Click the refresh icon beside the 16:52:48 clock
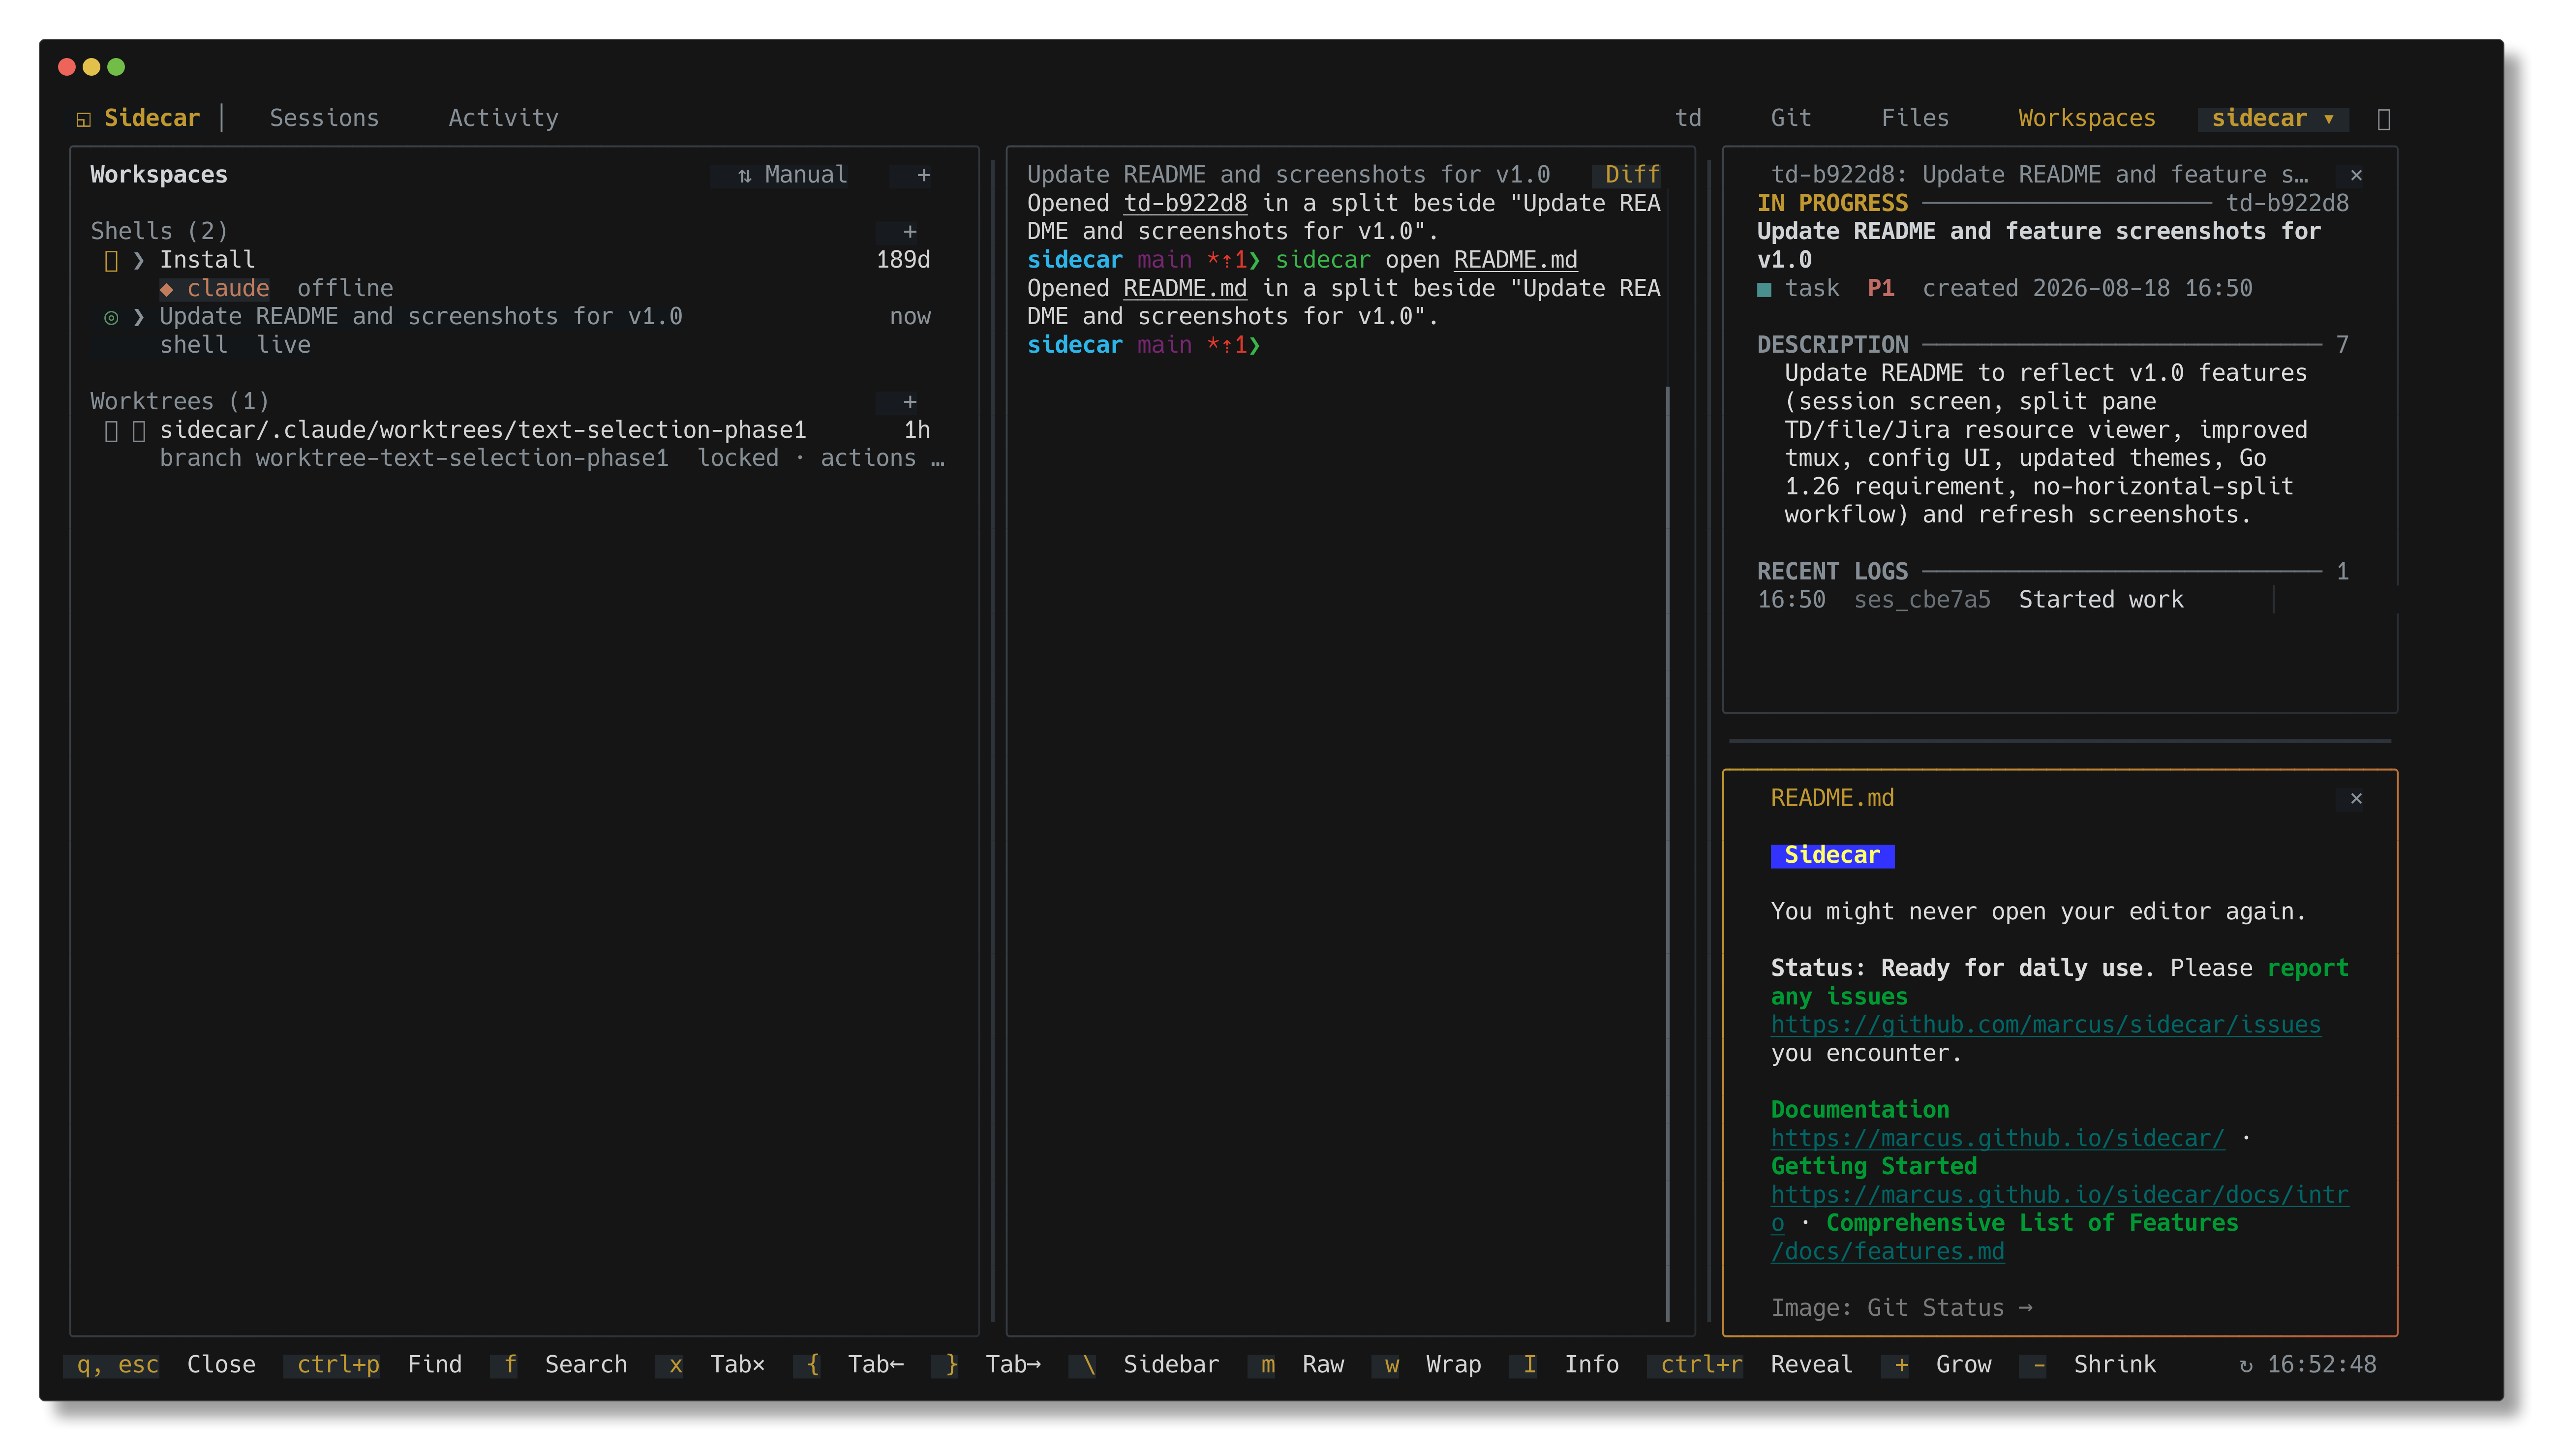The image size is (2559, 1456). 2246,1366
